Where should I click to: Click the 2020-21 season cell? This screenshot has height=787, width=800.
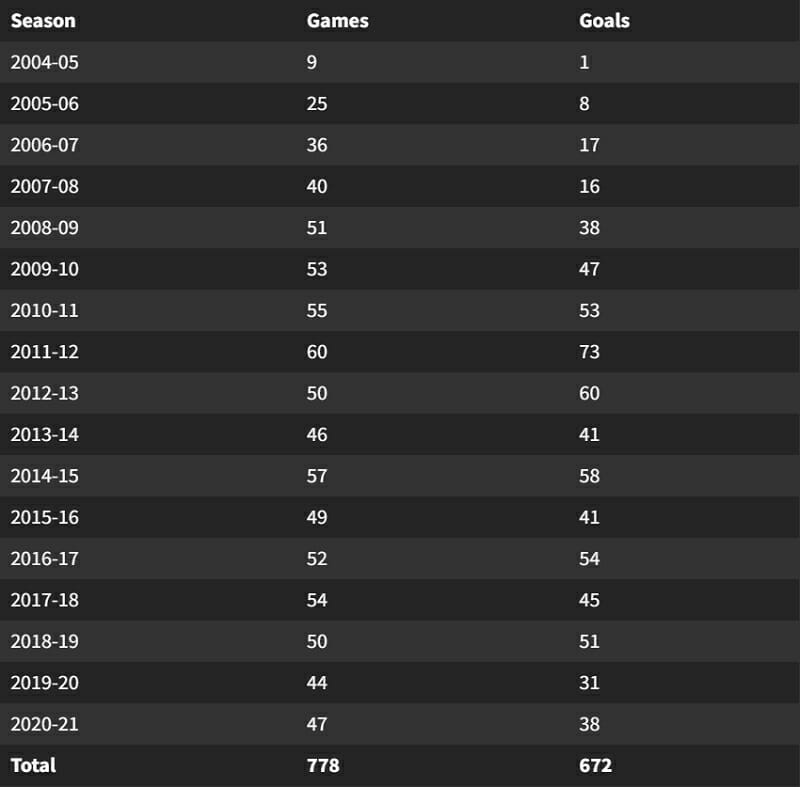pyautogui.click(x=44, y=725)
